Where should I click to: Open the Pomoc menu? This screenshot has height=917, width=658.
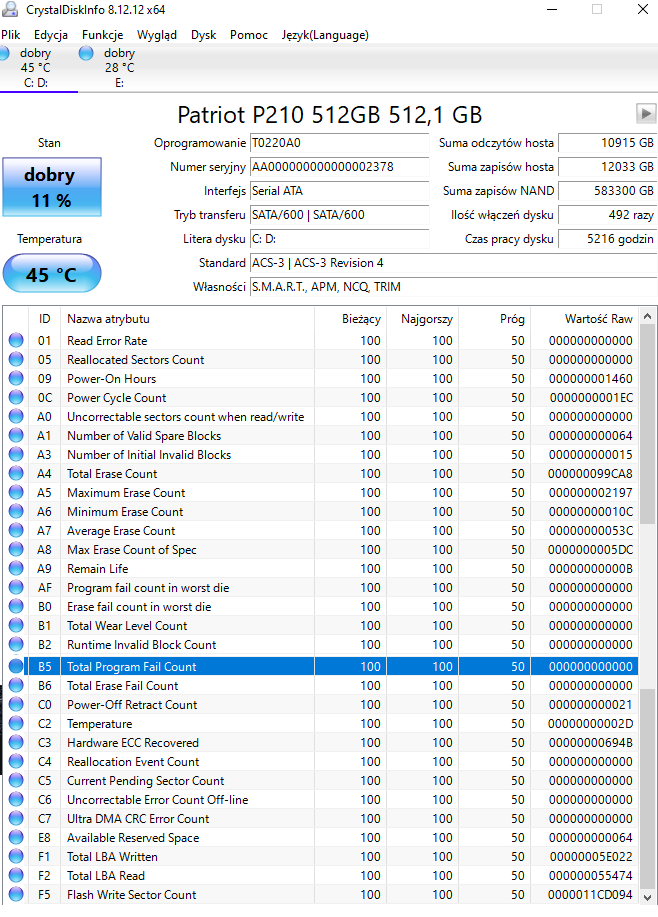[x=249, y=35]
